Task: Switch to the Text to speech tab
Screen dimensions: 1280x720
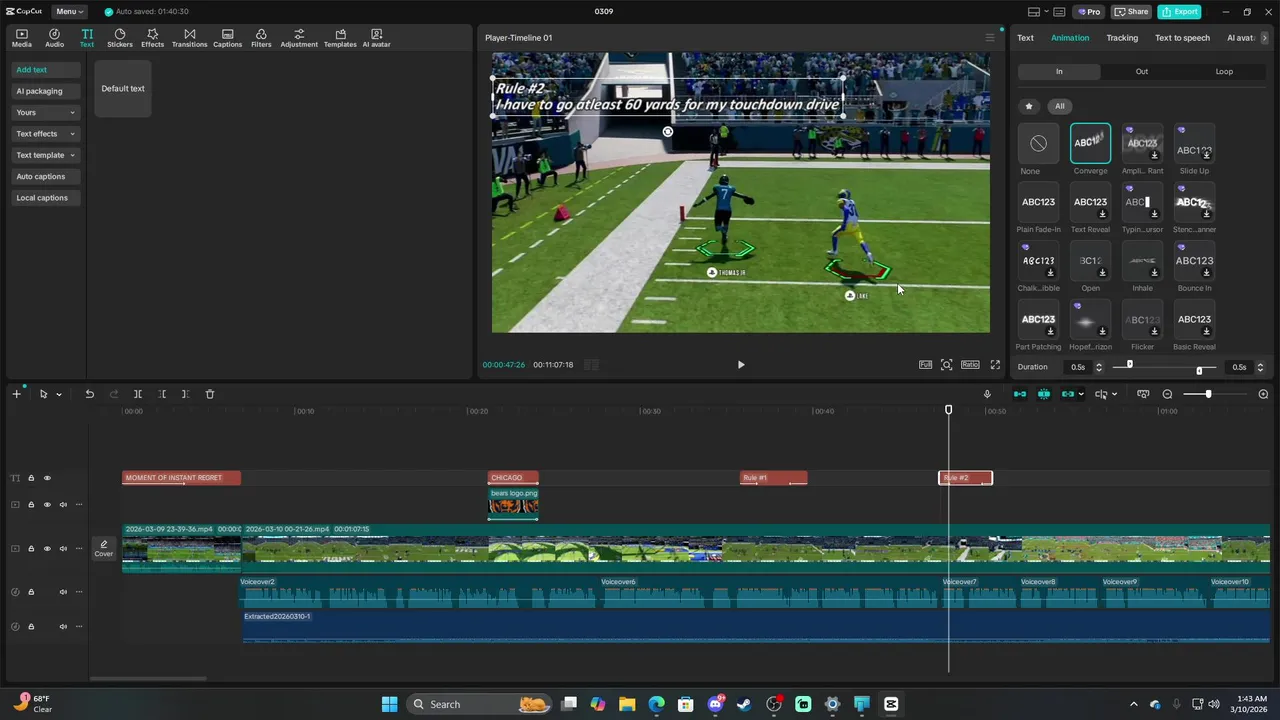Action: (x=1182, y=38)
